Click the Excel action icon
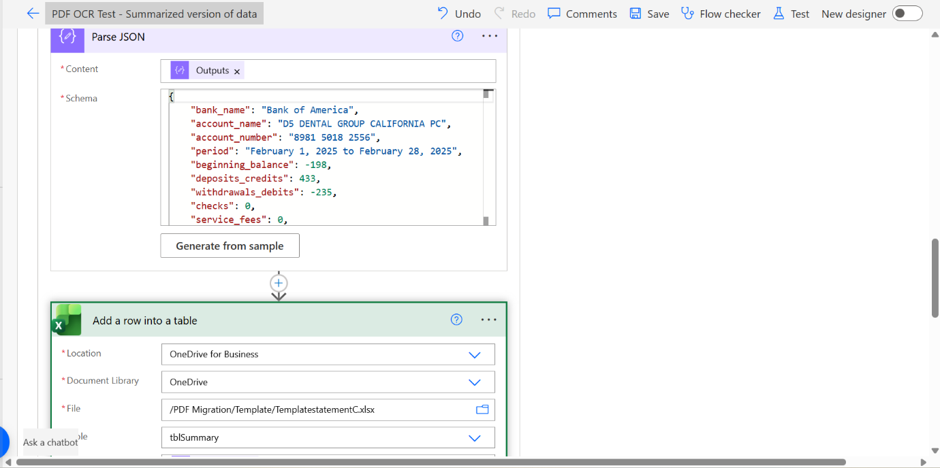The height and width of the screenshot is (468, 940). coord(67,320)
